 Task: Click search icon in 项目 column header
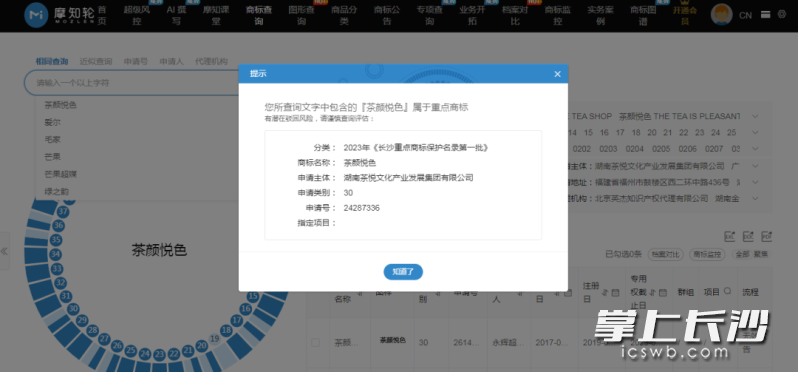727,292
